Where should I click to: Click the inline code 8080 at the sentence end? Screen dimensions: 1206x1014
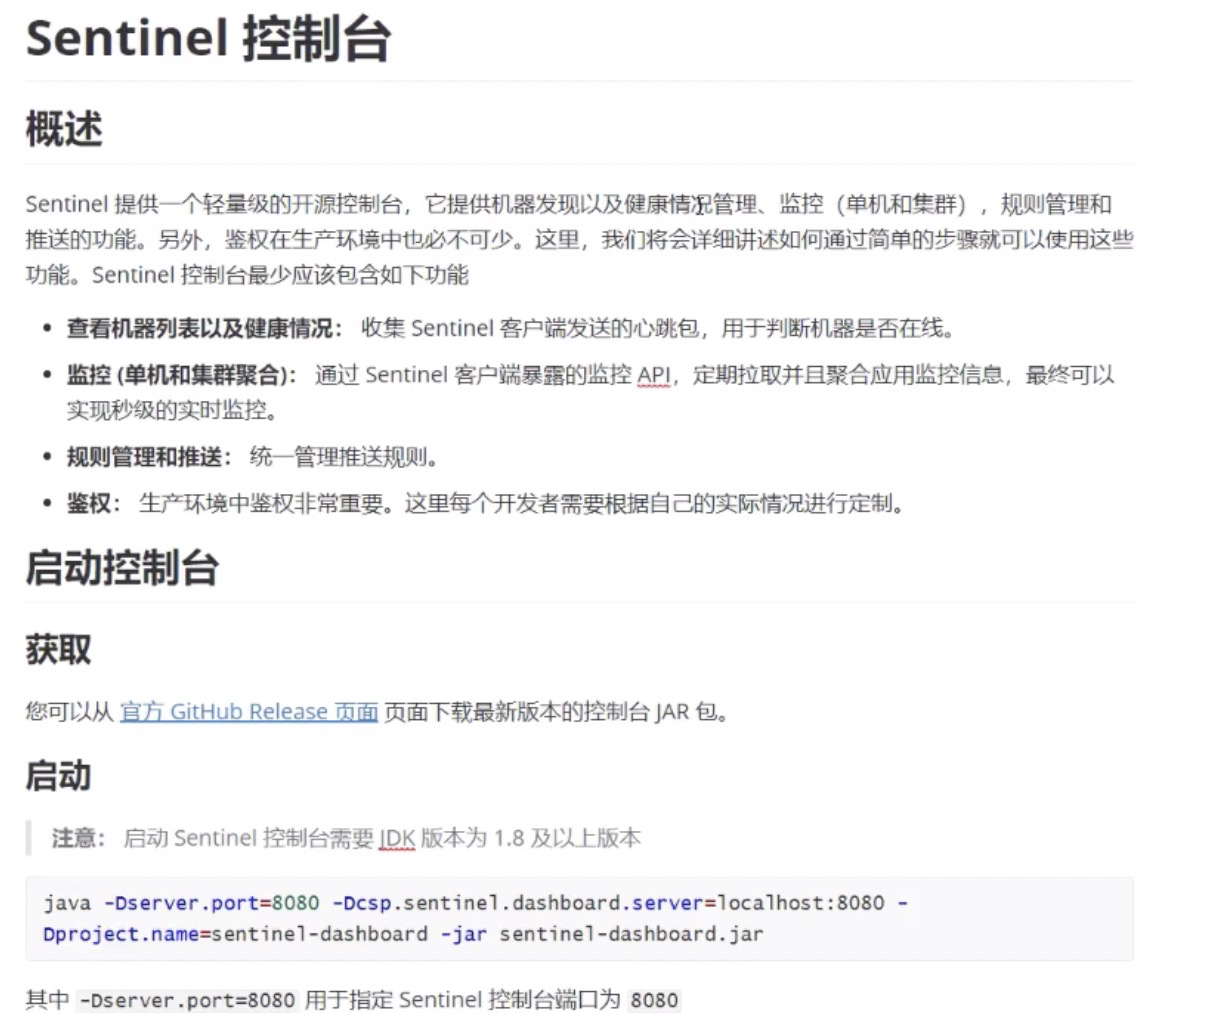[654, 1000]
